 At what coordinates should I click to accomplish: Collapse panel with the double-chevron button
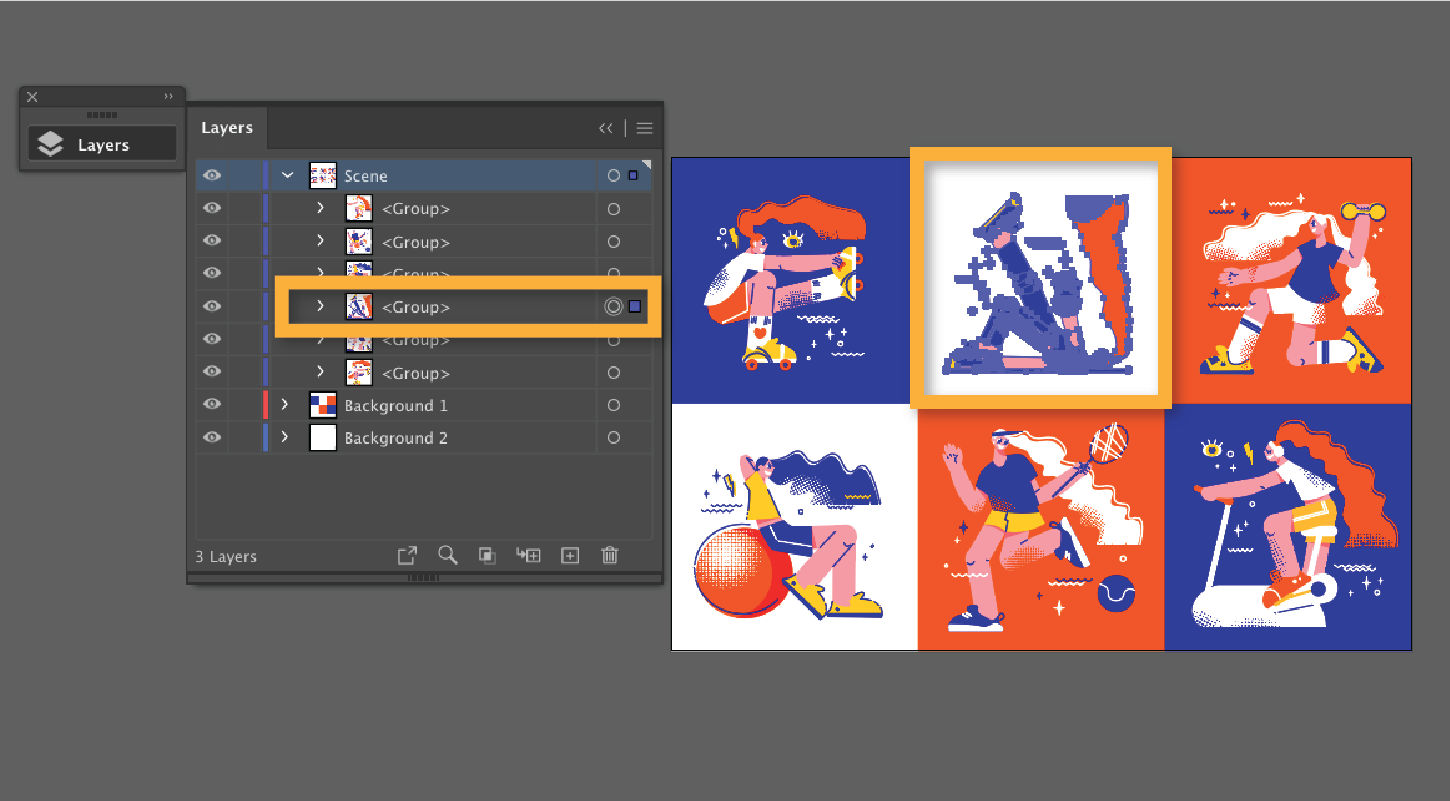pos(606,127)
